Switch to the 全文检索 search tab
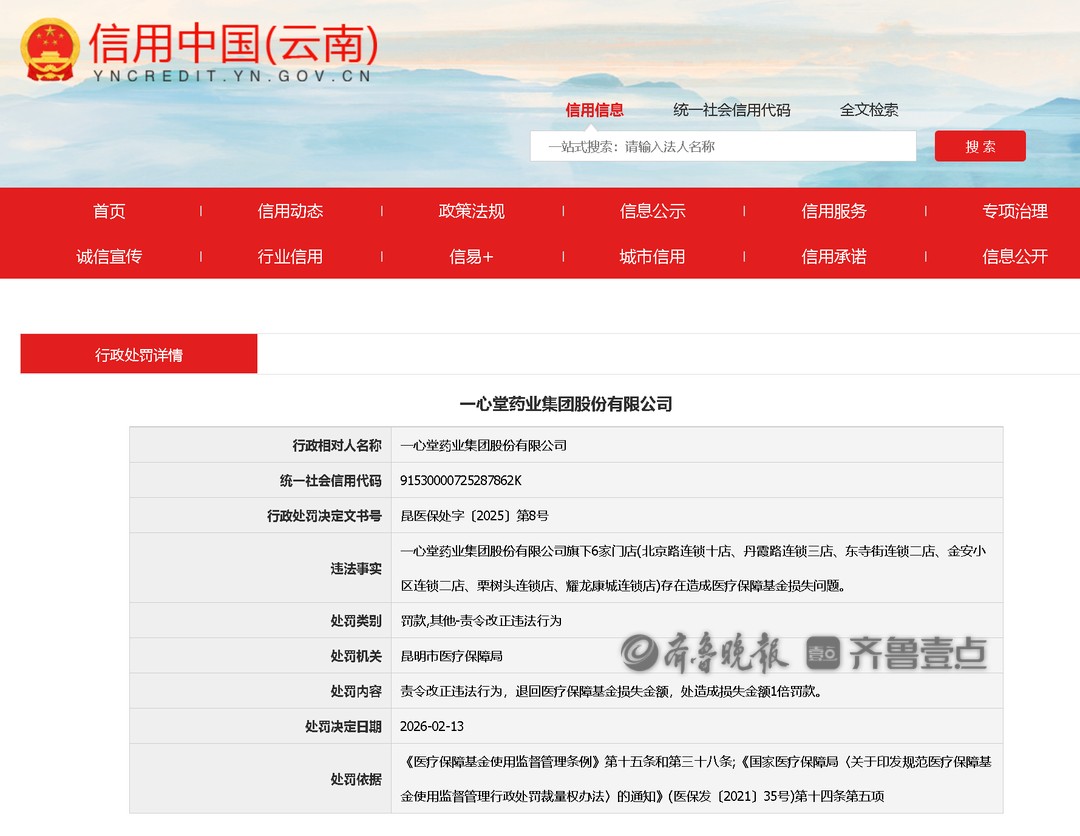The height and width of the screenshot is (836, 1080). tap(868, 110)
